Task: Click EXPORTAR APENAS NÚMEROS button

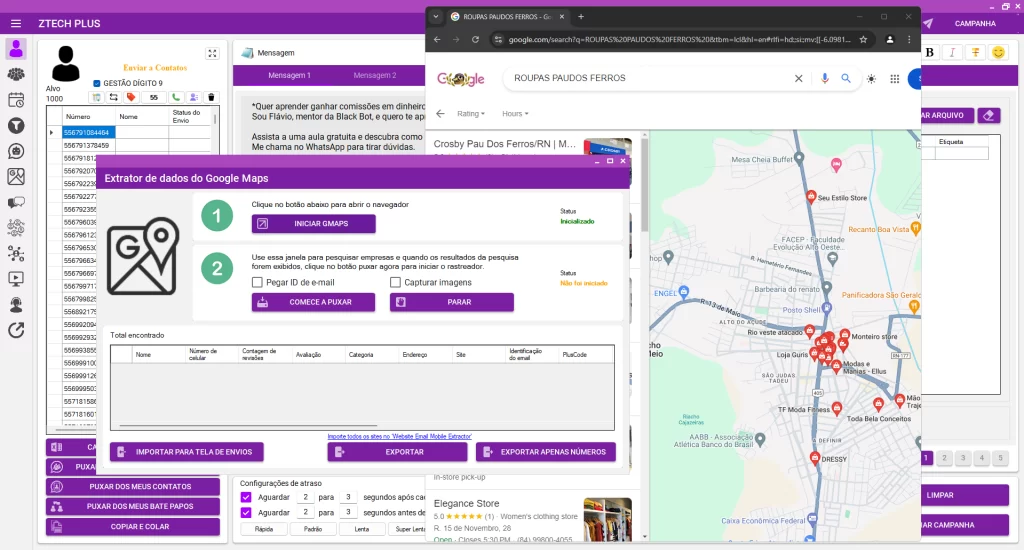Action: coord(546,452)
